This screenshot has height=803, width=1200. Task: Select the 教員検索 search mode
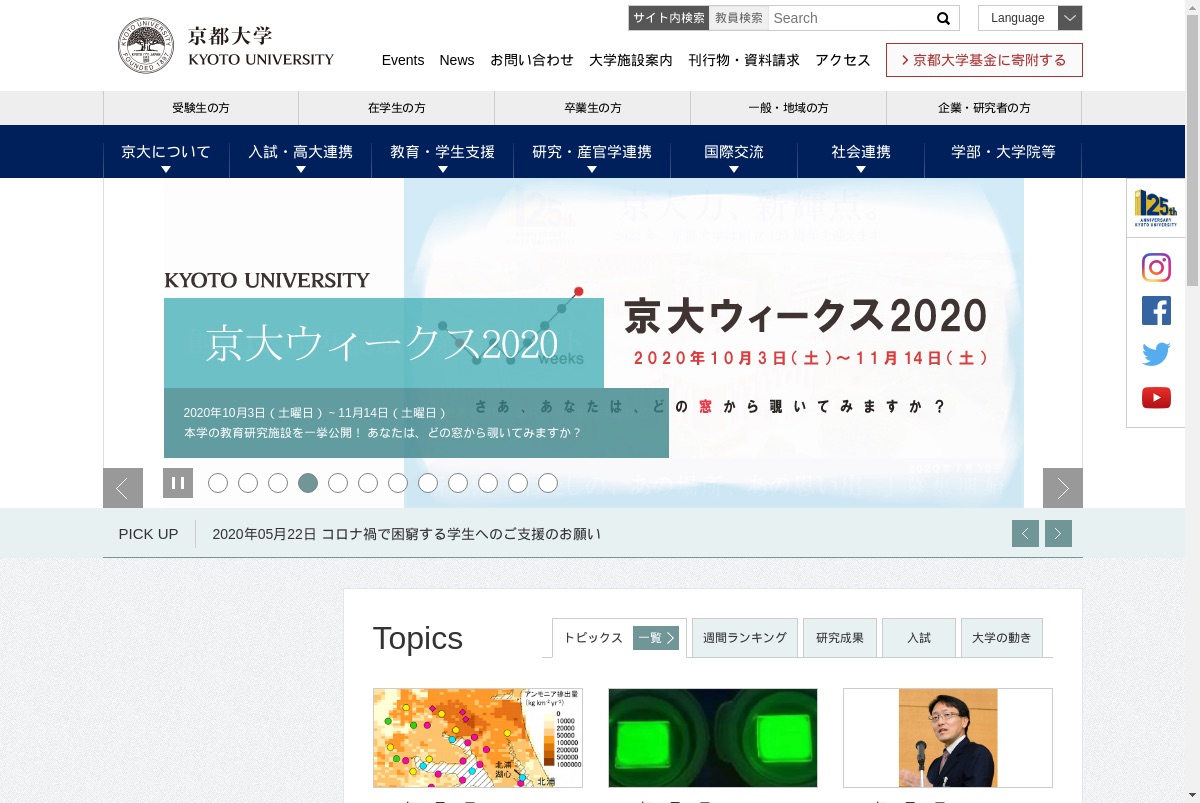739,18
